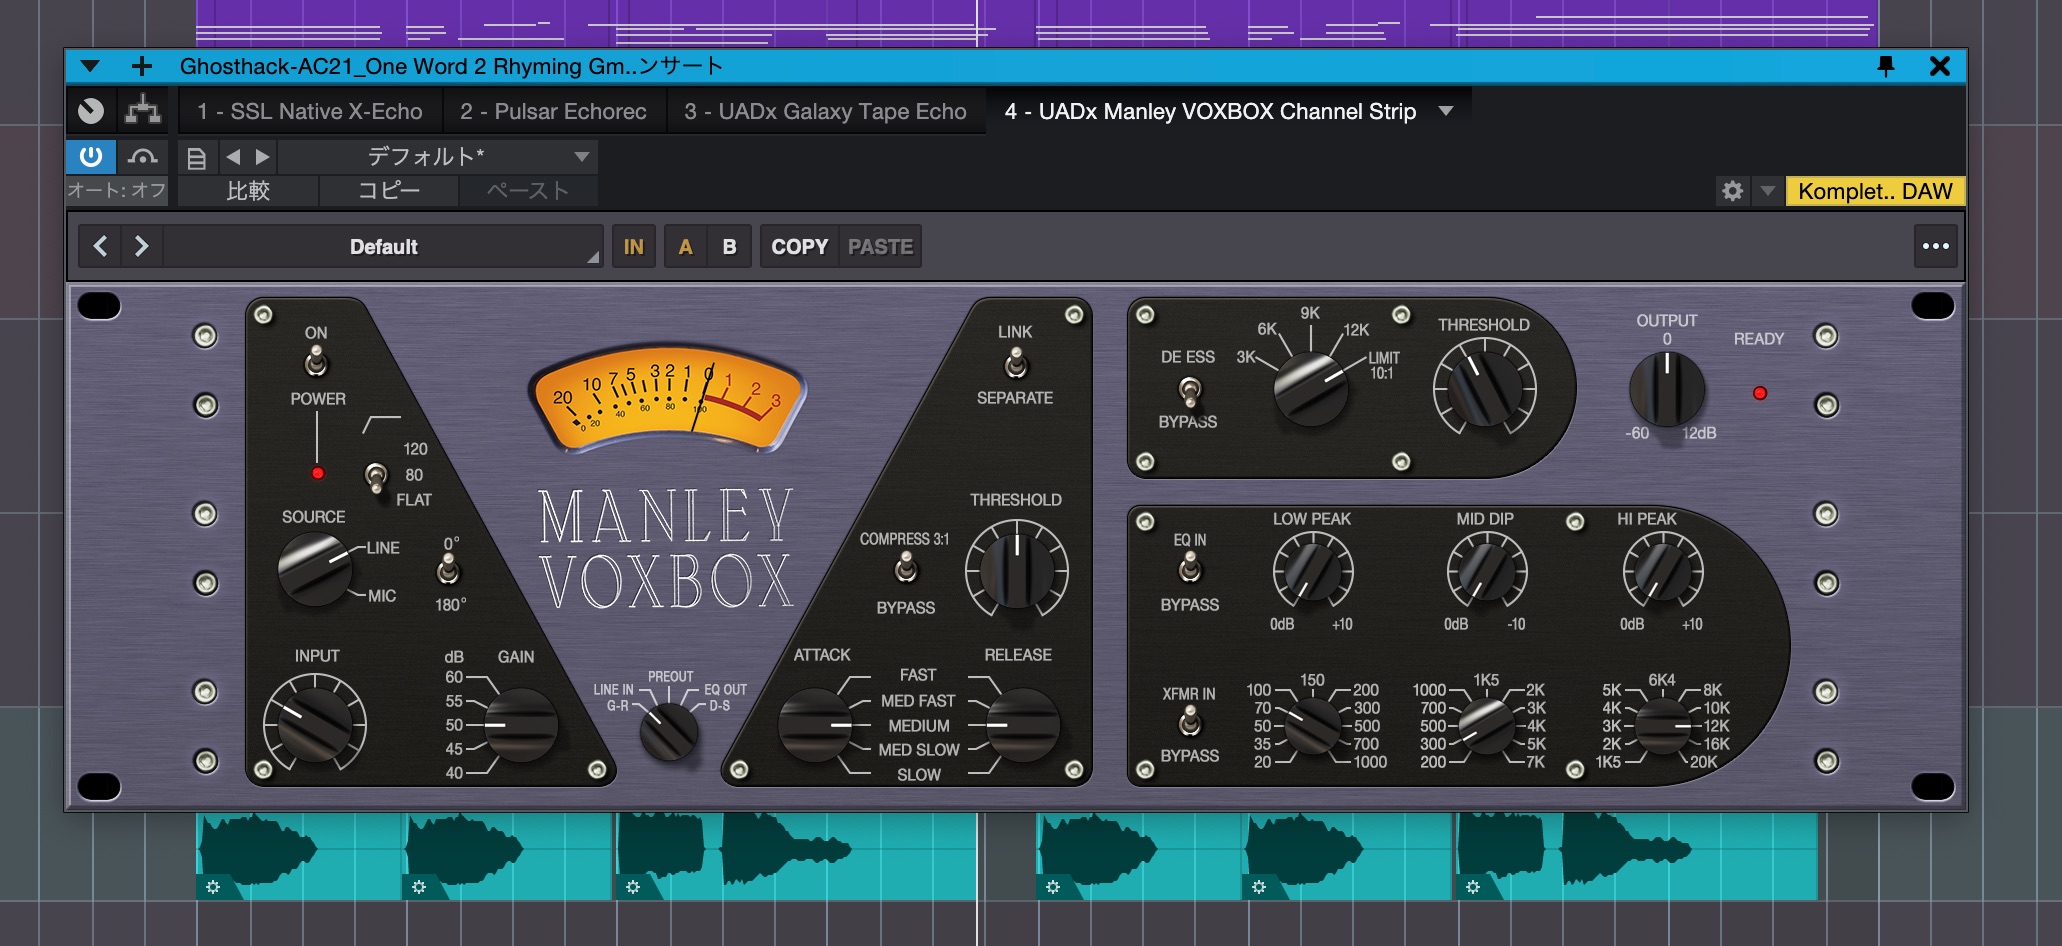Open the デフォルト* preset dropdown

pos(438,157)
